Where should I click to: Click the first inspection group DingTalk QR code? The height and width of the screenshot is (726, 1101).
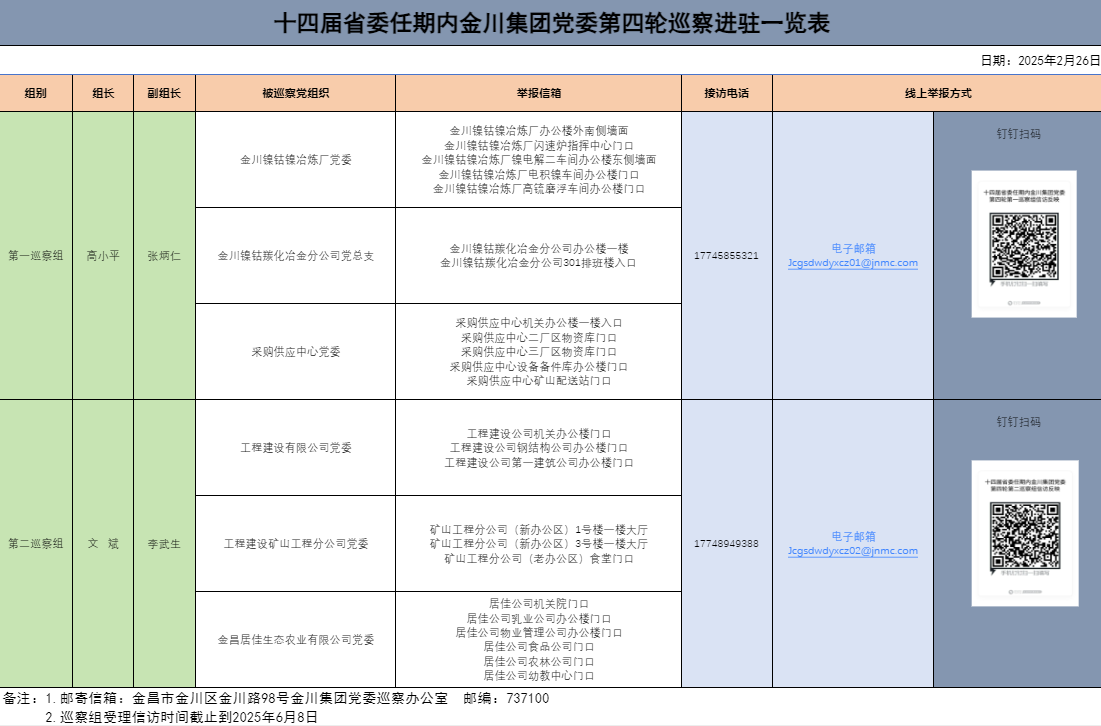click(x=1024, y=244)
